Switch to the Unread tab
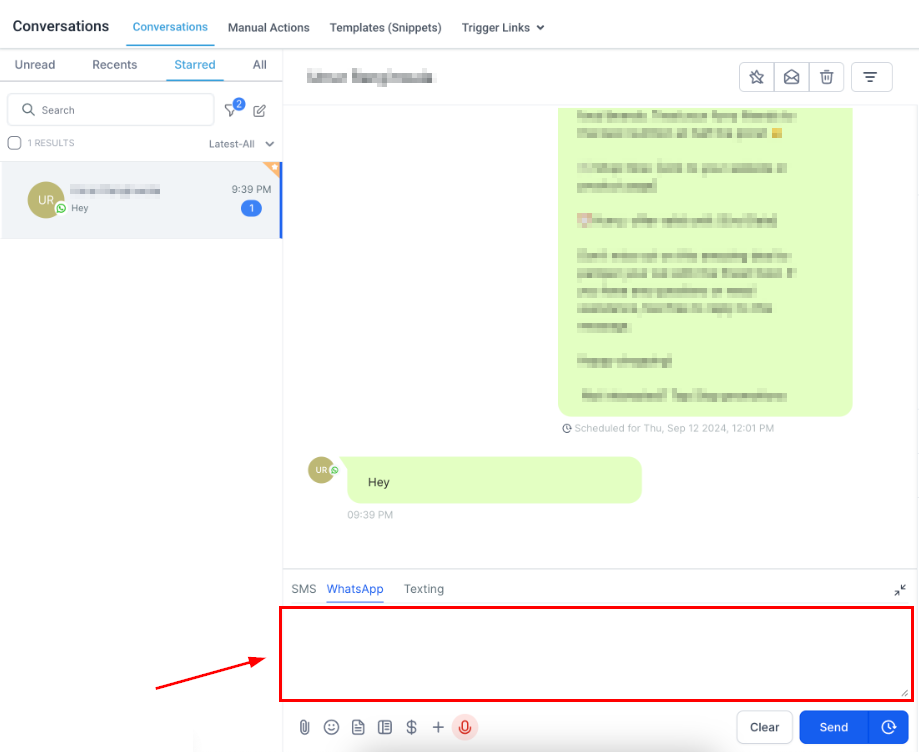Screen dimensions: 919x752 35,65
